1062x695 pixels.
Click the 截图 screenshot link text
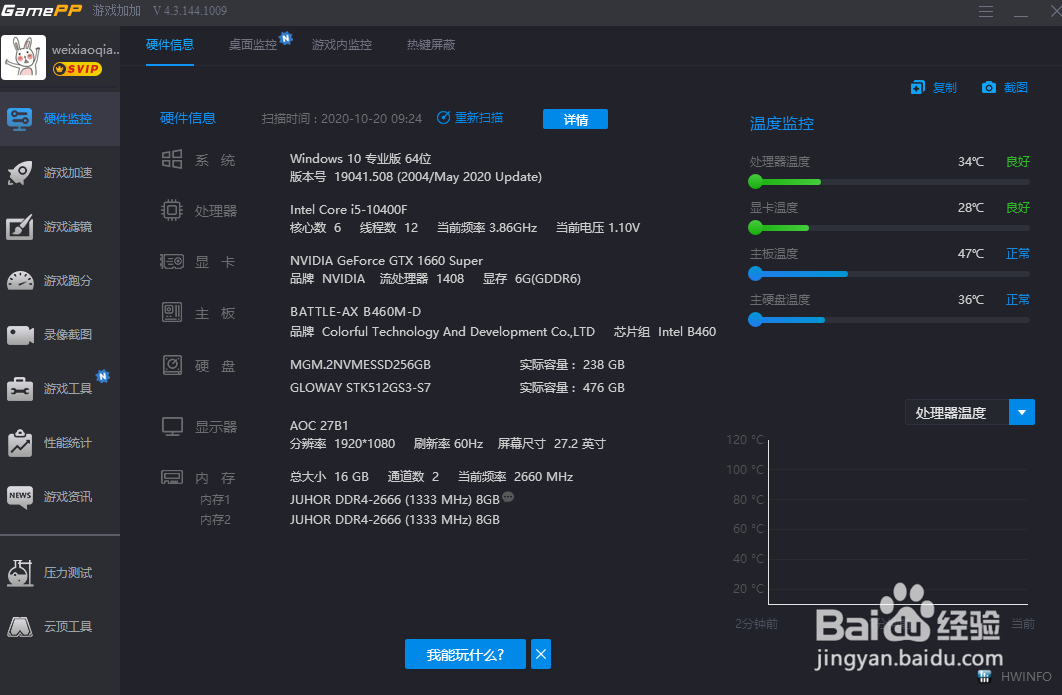tap(1015, 87)
